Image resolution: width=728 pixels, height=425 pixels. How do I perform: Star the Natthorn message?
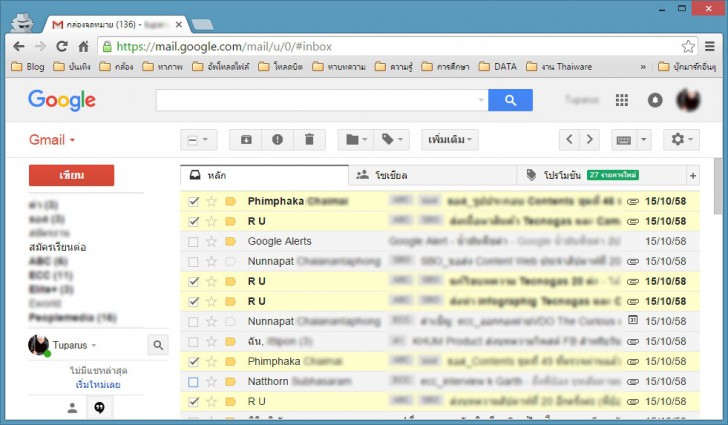211,381
